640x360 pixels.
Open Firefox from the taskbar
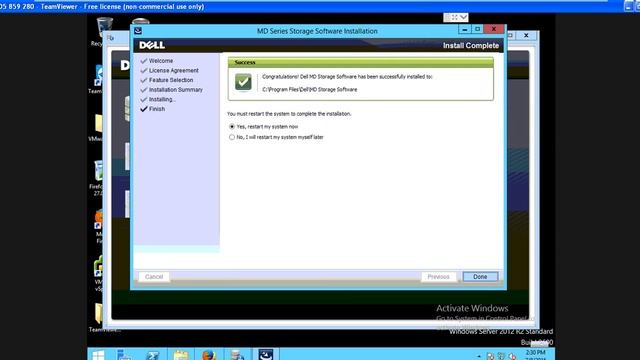(209, 355)
